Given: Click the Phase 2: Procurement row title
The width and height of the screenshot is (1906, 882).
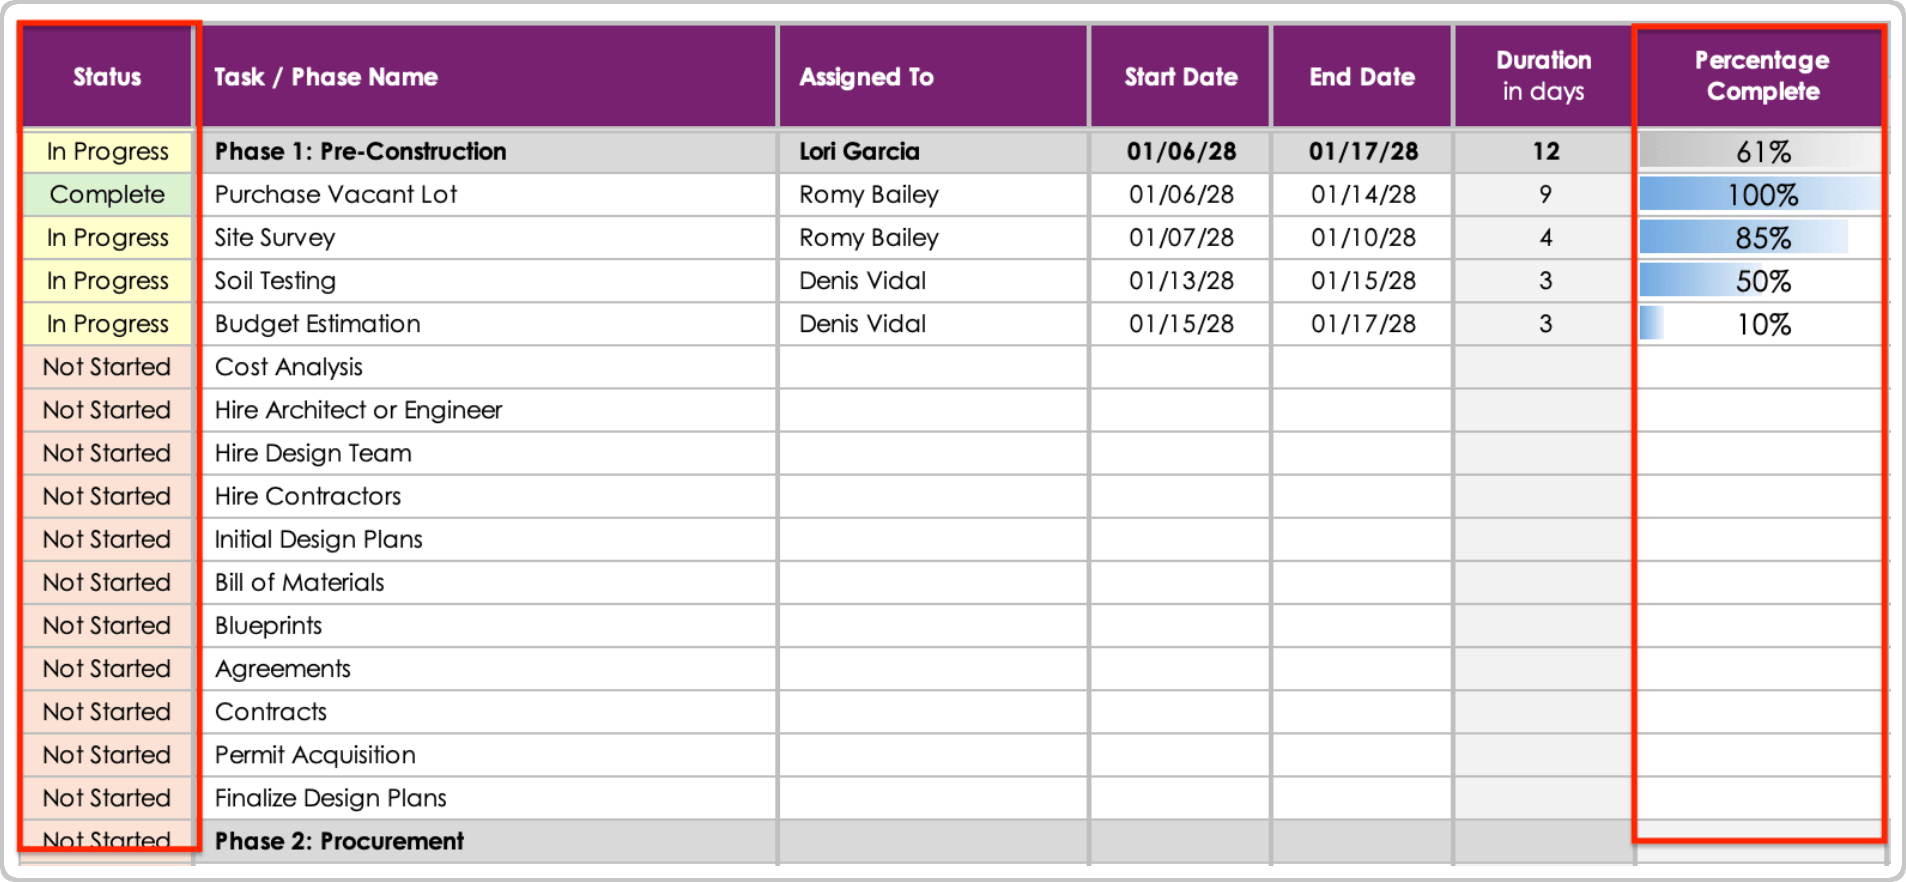Looking at the screenshot, I should point(339,841).
